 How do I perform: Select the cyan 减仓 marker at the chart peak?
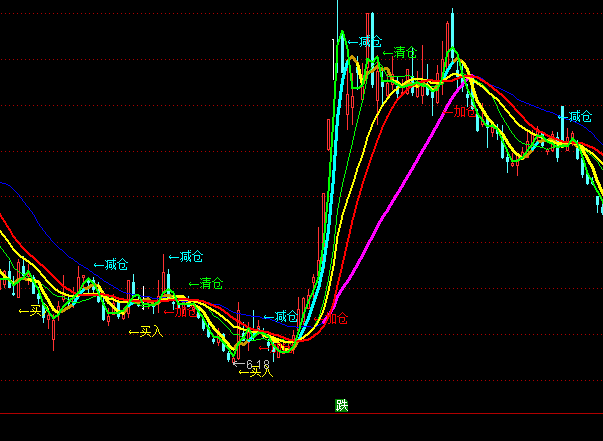365,41
